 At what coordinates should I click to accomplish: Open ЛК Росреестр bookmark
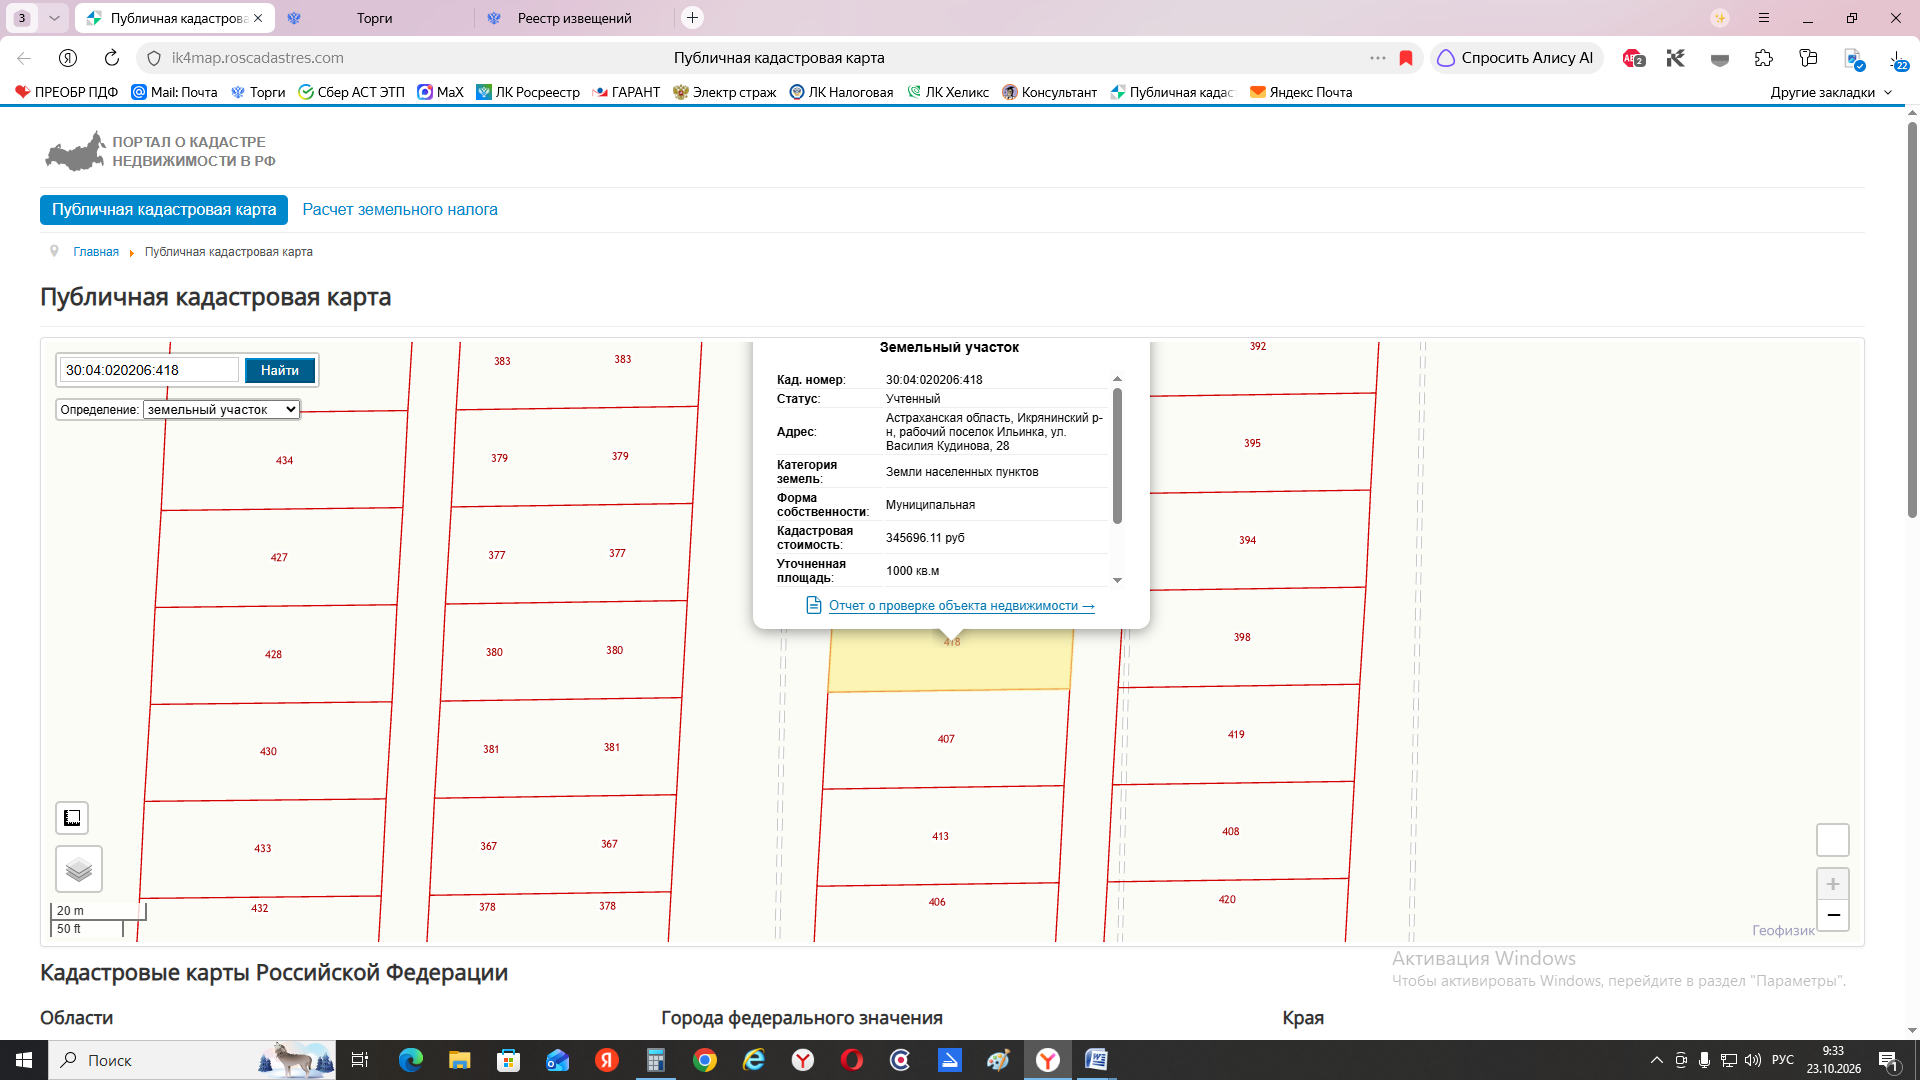click(528, 92)
